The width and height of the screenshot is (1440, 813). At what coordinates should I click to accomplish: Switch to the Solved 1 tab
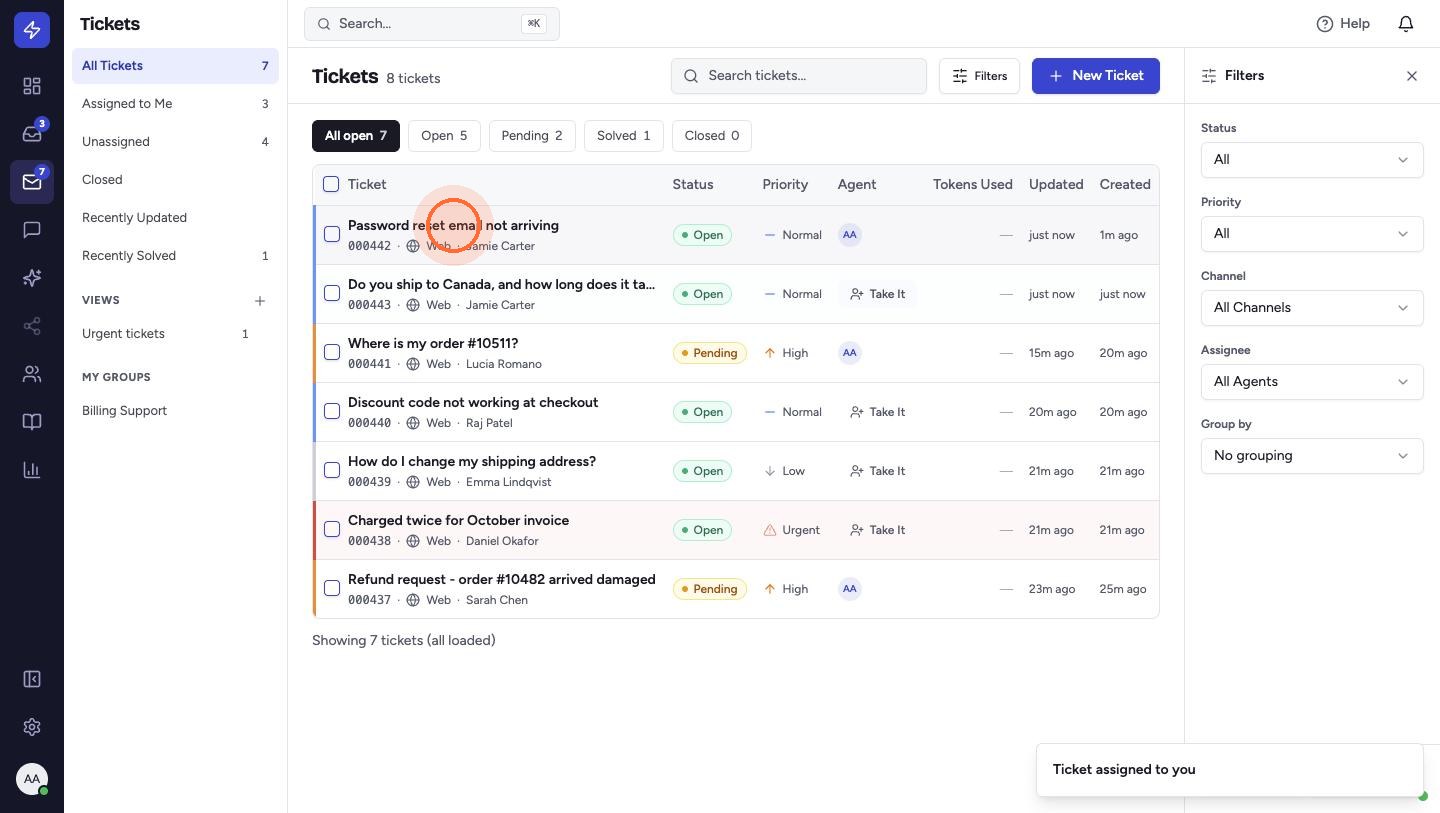coord(624,136)
